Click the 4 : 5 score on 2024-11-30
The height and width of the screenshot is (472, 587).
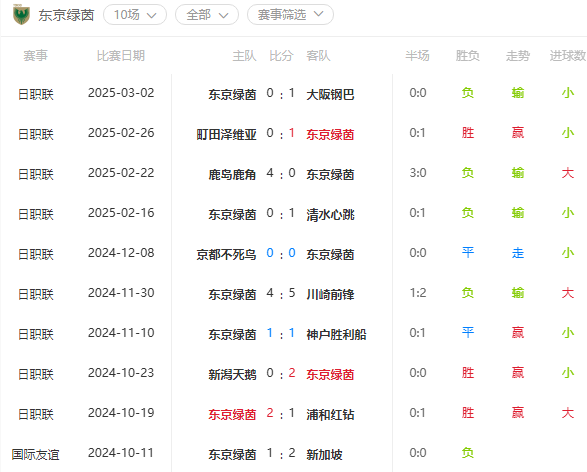[281, 293]
